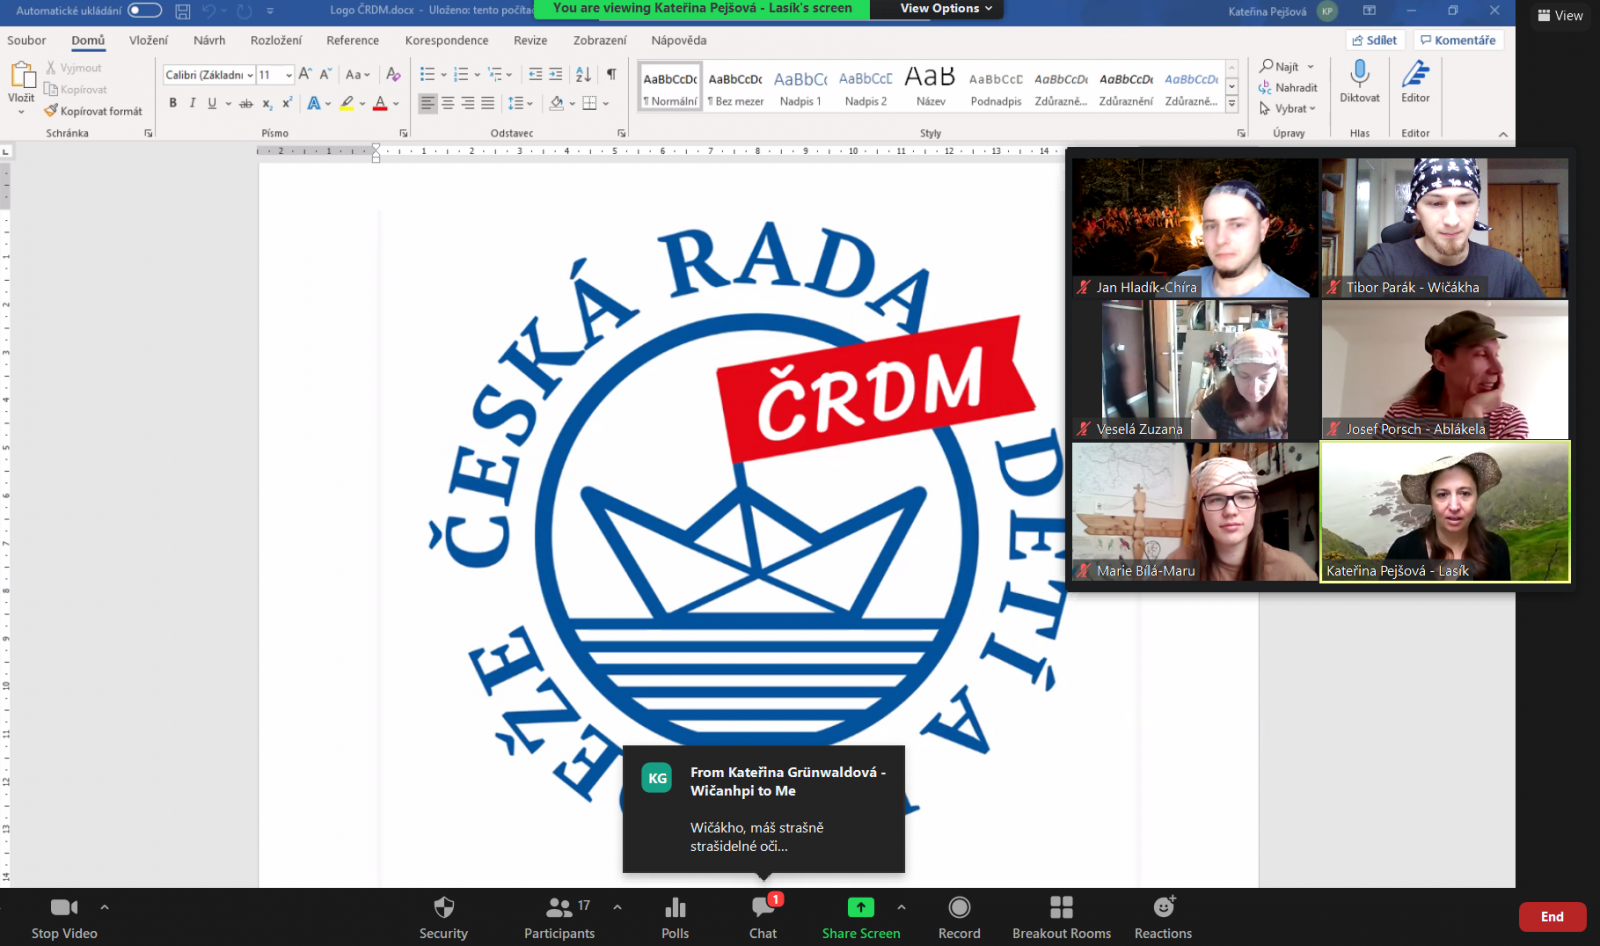Click chat popup from Kateřina Grünwaldová

(x=764, y=809)
